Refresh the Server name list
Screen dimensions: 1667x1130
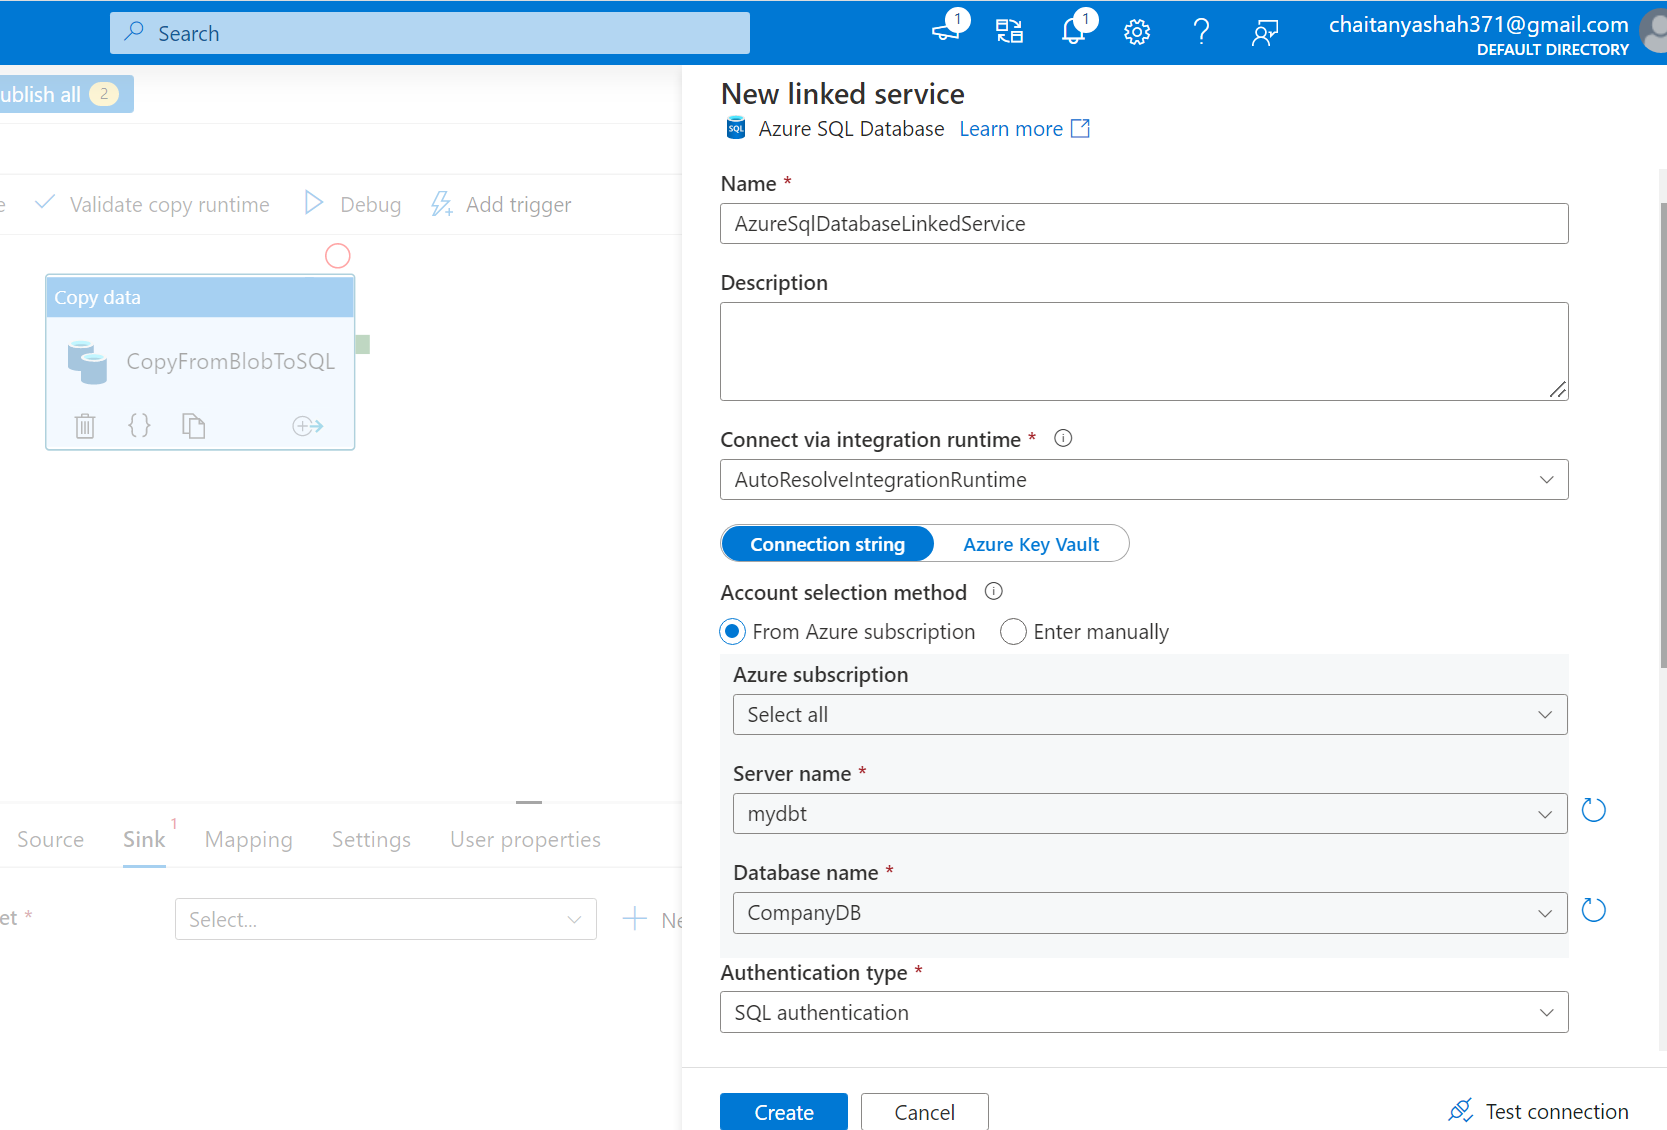1593,810
